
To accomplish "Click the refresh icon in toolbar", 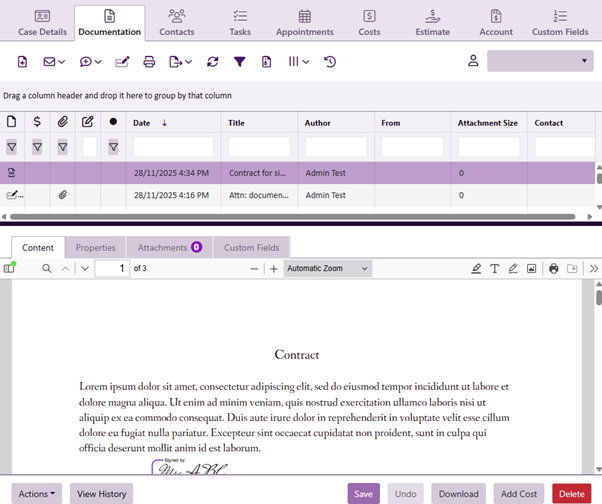I will (212, 62).
